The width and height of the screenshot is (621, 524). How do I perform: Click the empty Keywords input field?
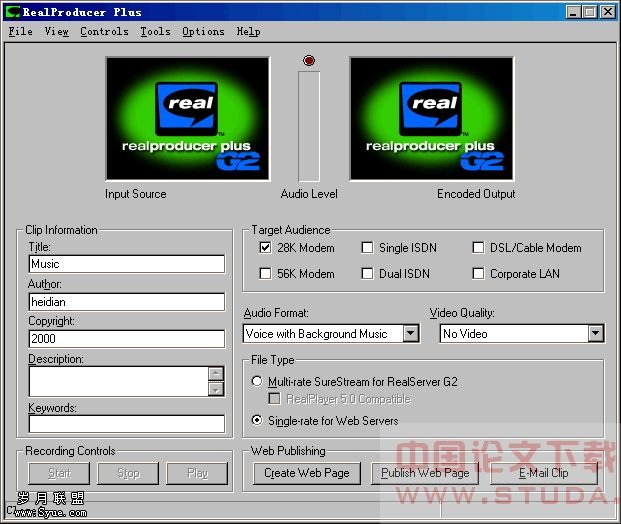tap(127, 424)
